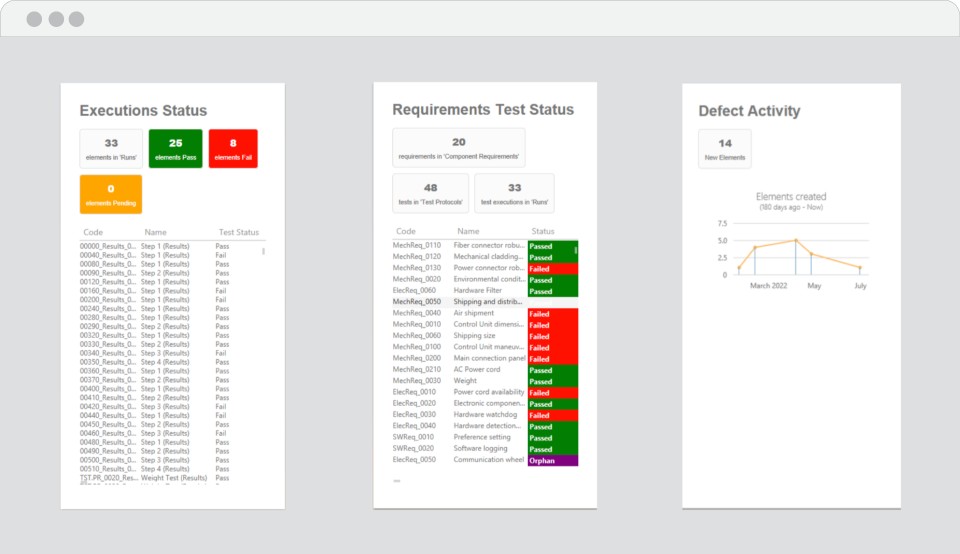Open the MechReq_0010 Control Unit dimensi... row

(x=485, y=324)
